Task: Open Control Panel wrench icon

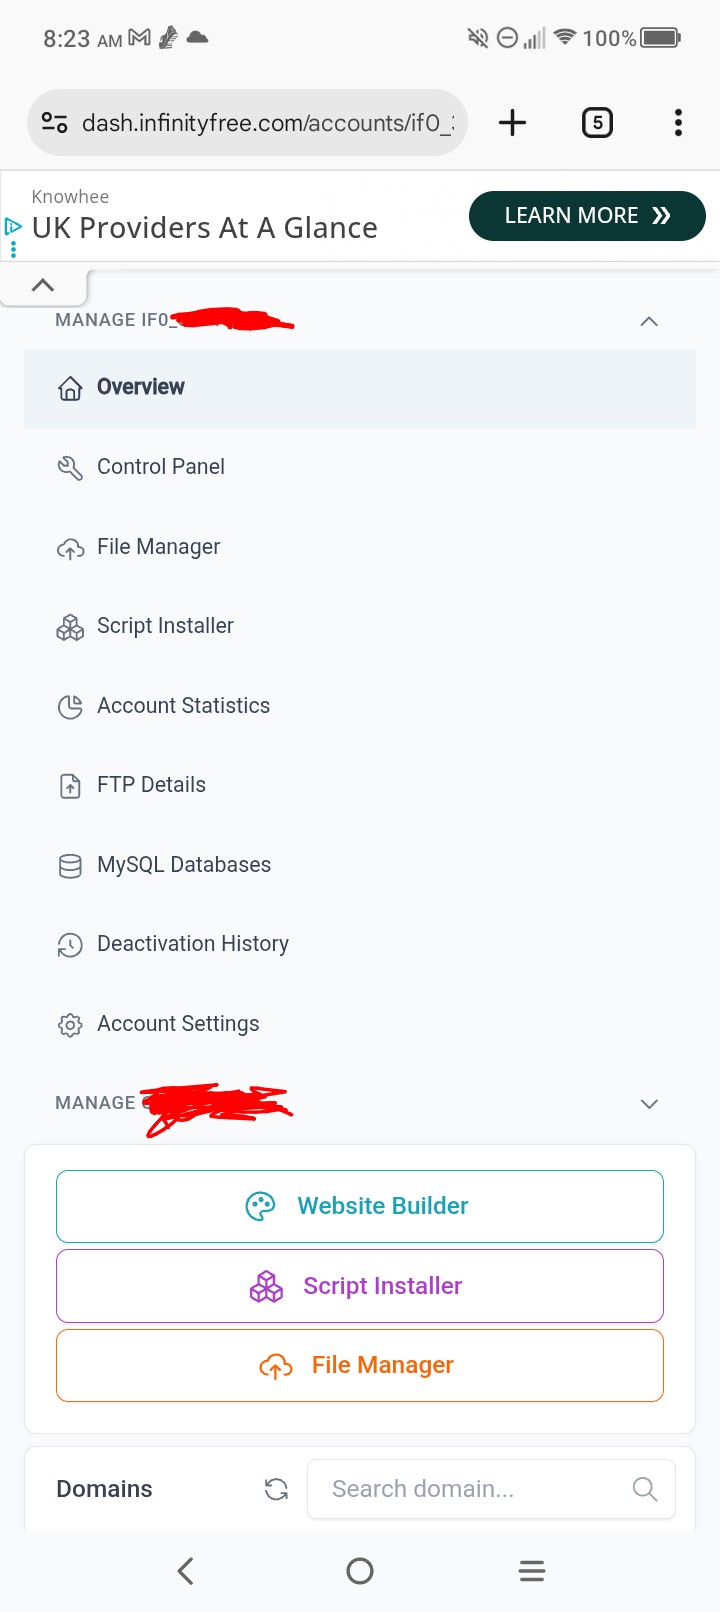Action: click(x=70, y=467)
